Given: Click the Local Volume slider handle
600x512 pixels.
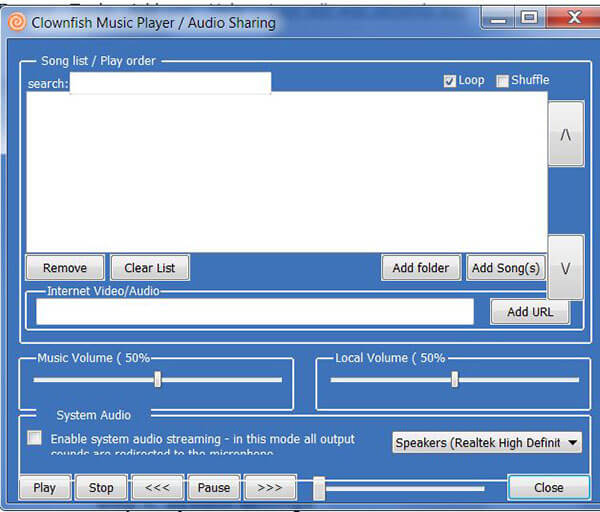Looking at the screenshot, I should (x=455, y=379).
